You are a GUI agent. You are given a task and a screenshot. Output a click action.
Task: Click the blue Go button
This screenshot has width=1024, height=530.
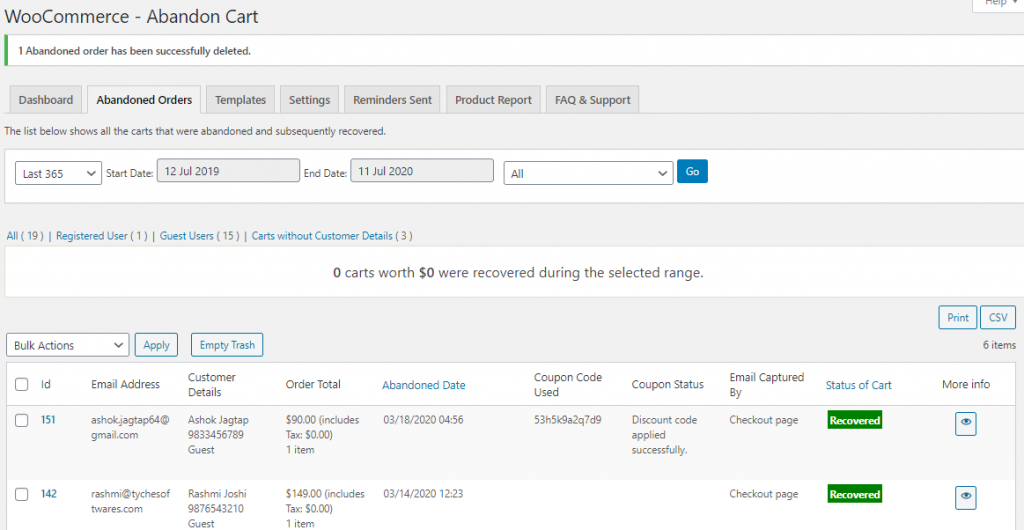tap(692, 171)
